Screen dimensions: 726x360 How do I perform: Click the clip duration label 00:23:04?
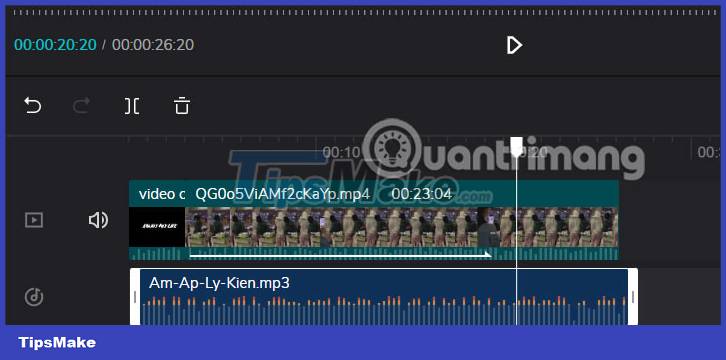click(x=421, y=194)
